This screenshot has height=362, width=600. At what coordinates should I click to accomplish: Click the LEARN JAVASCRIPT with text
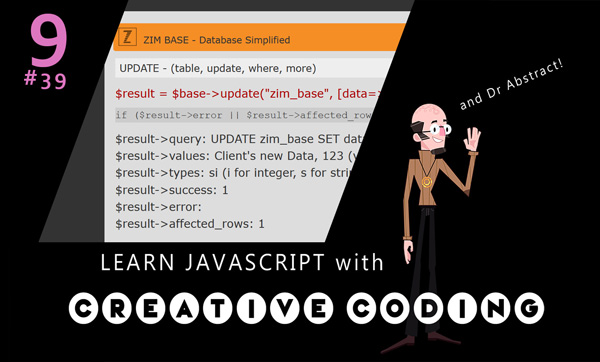(x=242, y=263)
